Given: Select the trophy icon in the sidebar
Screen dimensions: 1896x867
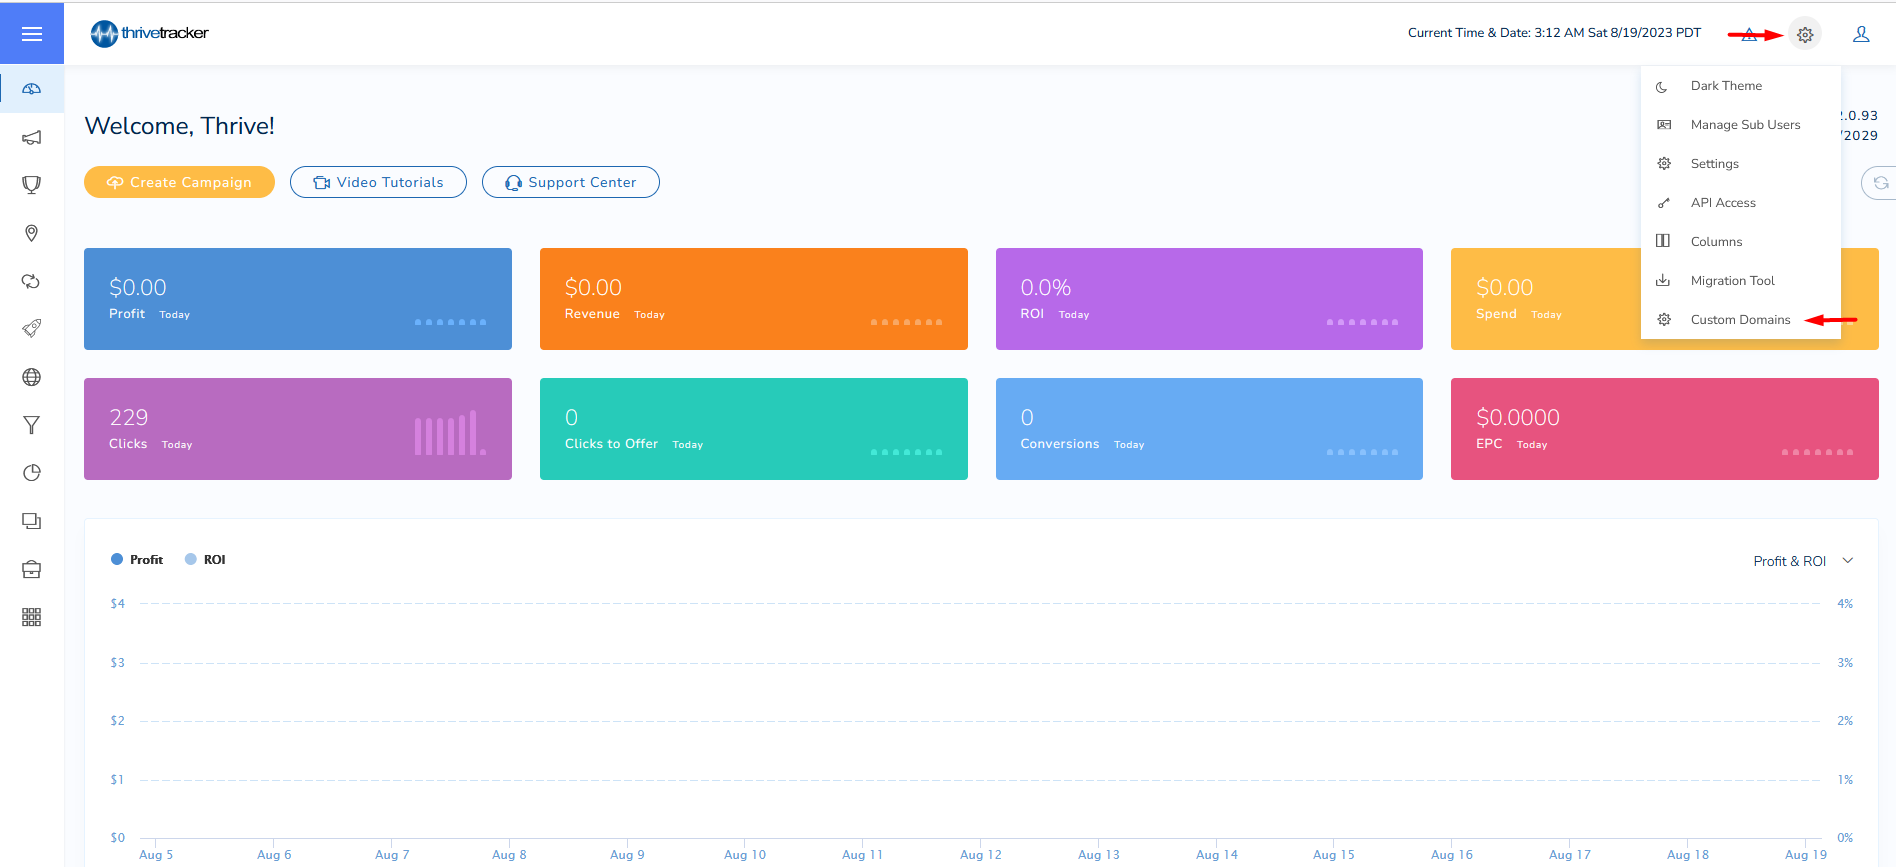Looking at the screenshot, I should [x=32, y=185].
